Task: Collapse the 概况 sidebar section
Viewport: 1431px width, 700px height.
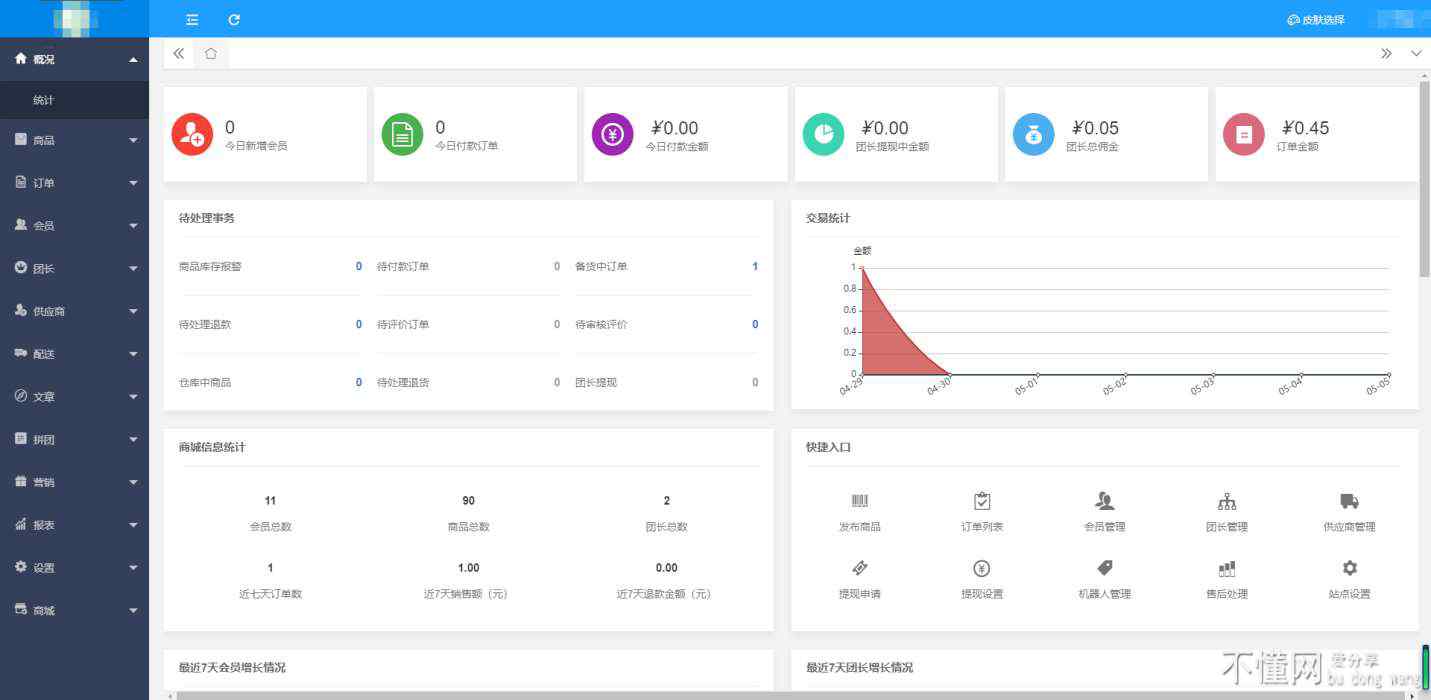Action: click(74, 60)
